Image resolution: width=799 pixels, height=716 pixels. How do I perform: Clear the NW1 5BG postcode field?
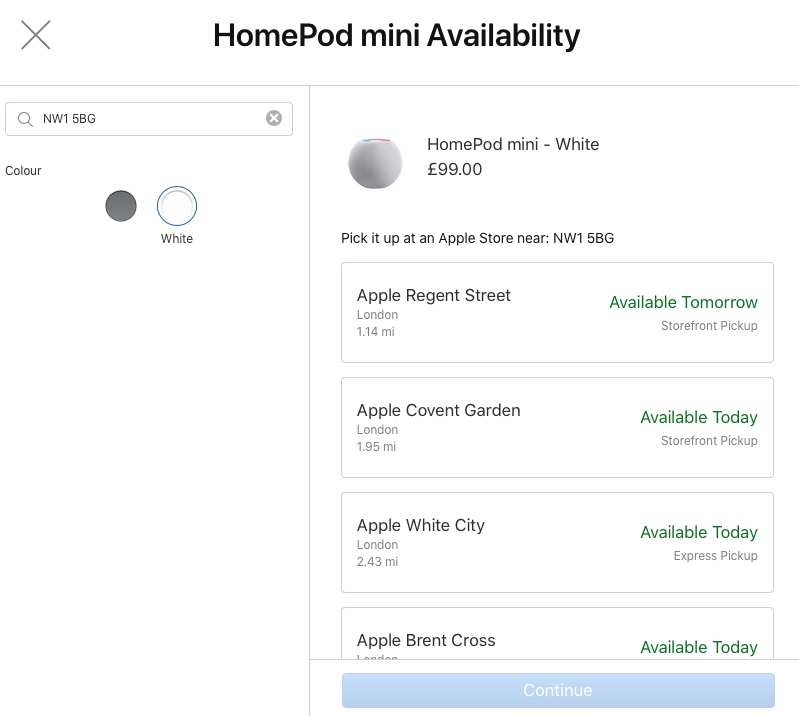click(x=274, y=118)
